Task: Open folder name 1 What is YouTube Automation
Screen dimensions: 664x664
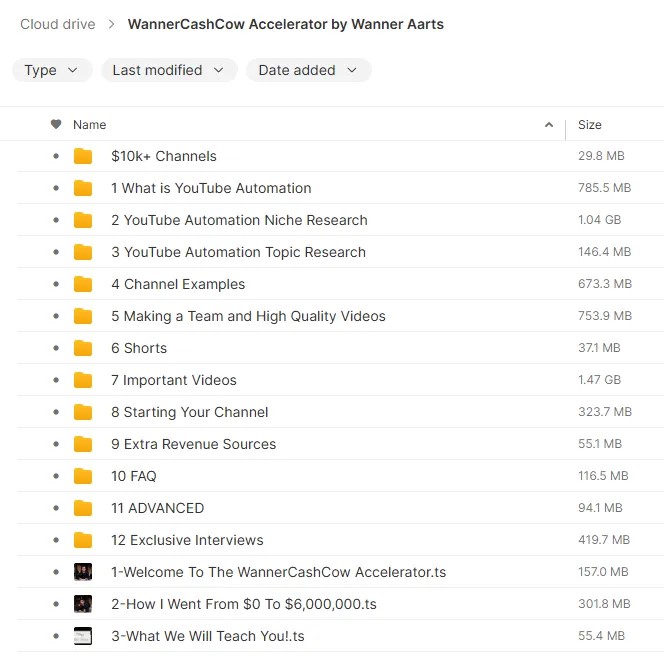Action: [211, 188]
